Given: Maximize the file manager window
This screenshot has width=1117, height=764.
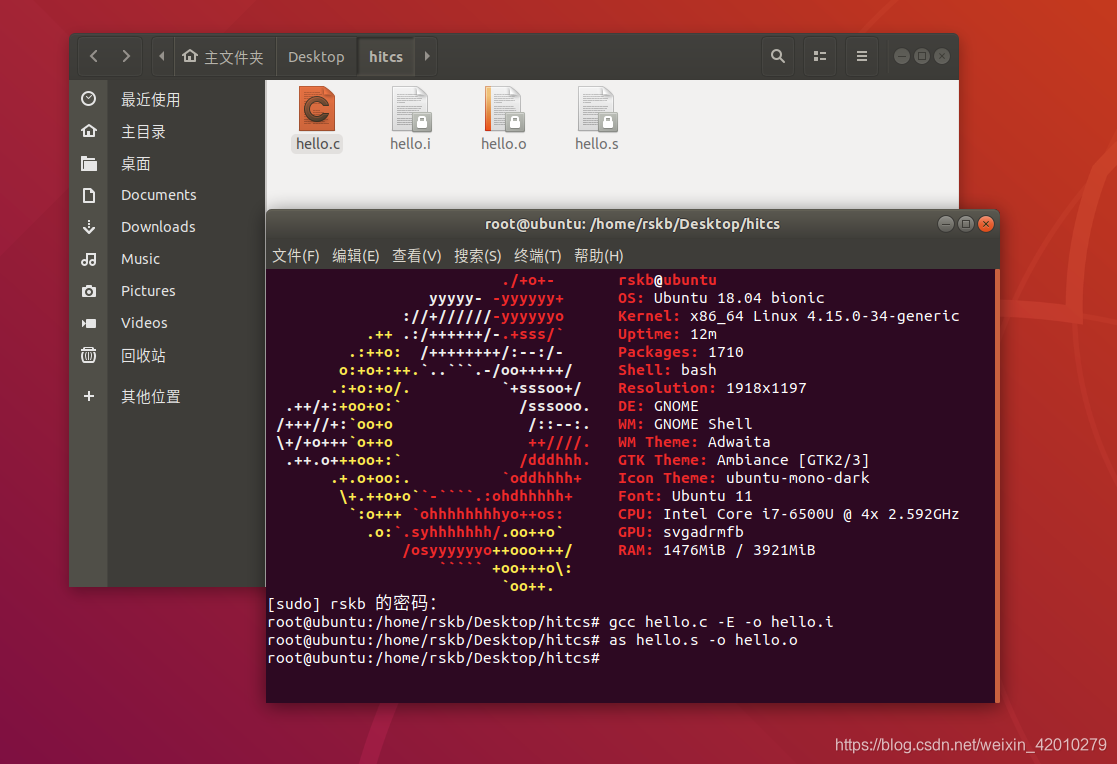Looking at the screenshot, I should pyautogui.click(x=922, y=56).
